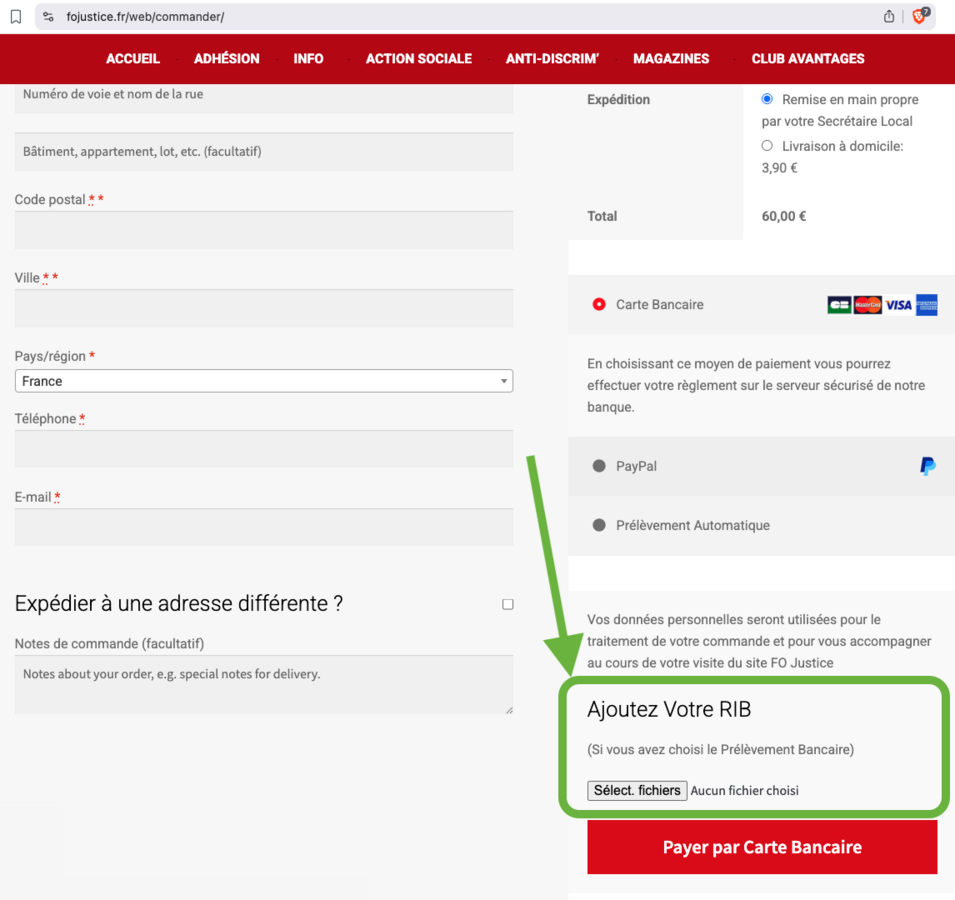Select Remise en main propre shipping option
Viewport: 955px width, 900px height.
click(767, 99)
